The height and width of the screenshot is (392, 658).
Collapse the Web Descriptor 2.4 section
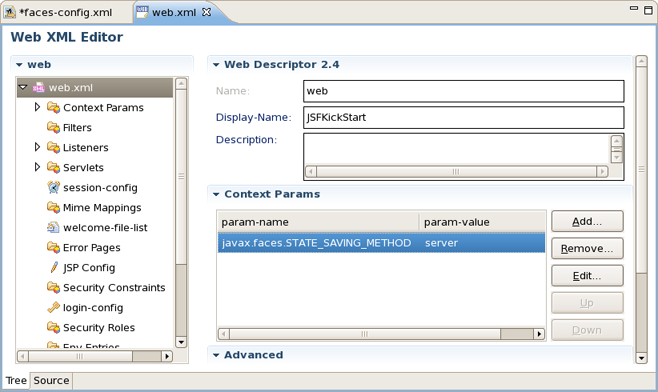[x=216, y=65]
